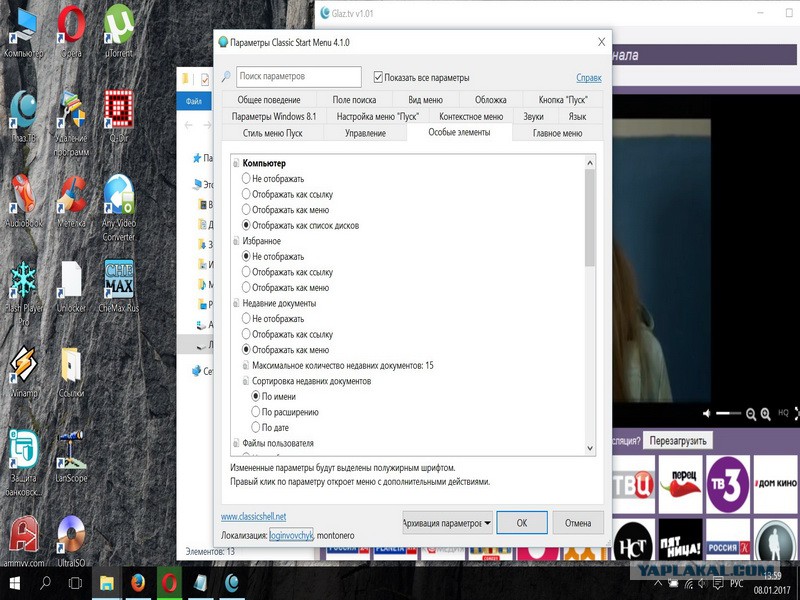Click the settings list scrollbar down arrow

(590, 448)
